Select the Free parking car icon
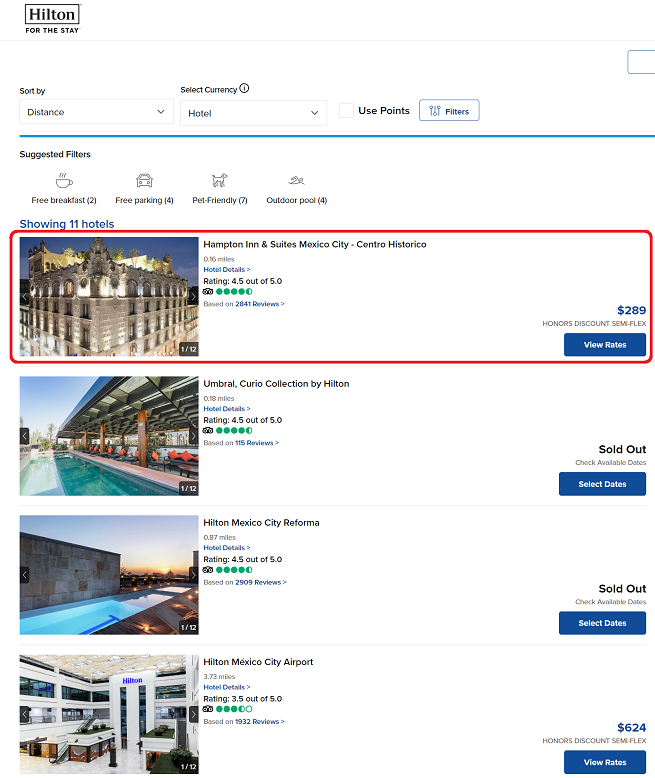655x778 pixels. click(144, 181)
